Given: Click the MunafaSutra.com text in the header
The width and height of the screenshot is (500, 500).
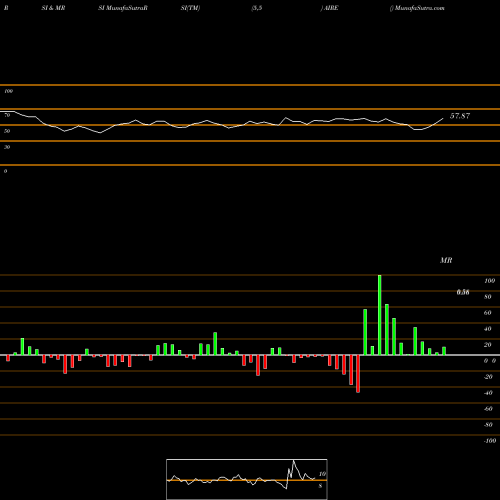Looking at the screenshot, I should click(419, 8).
